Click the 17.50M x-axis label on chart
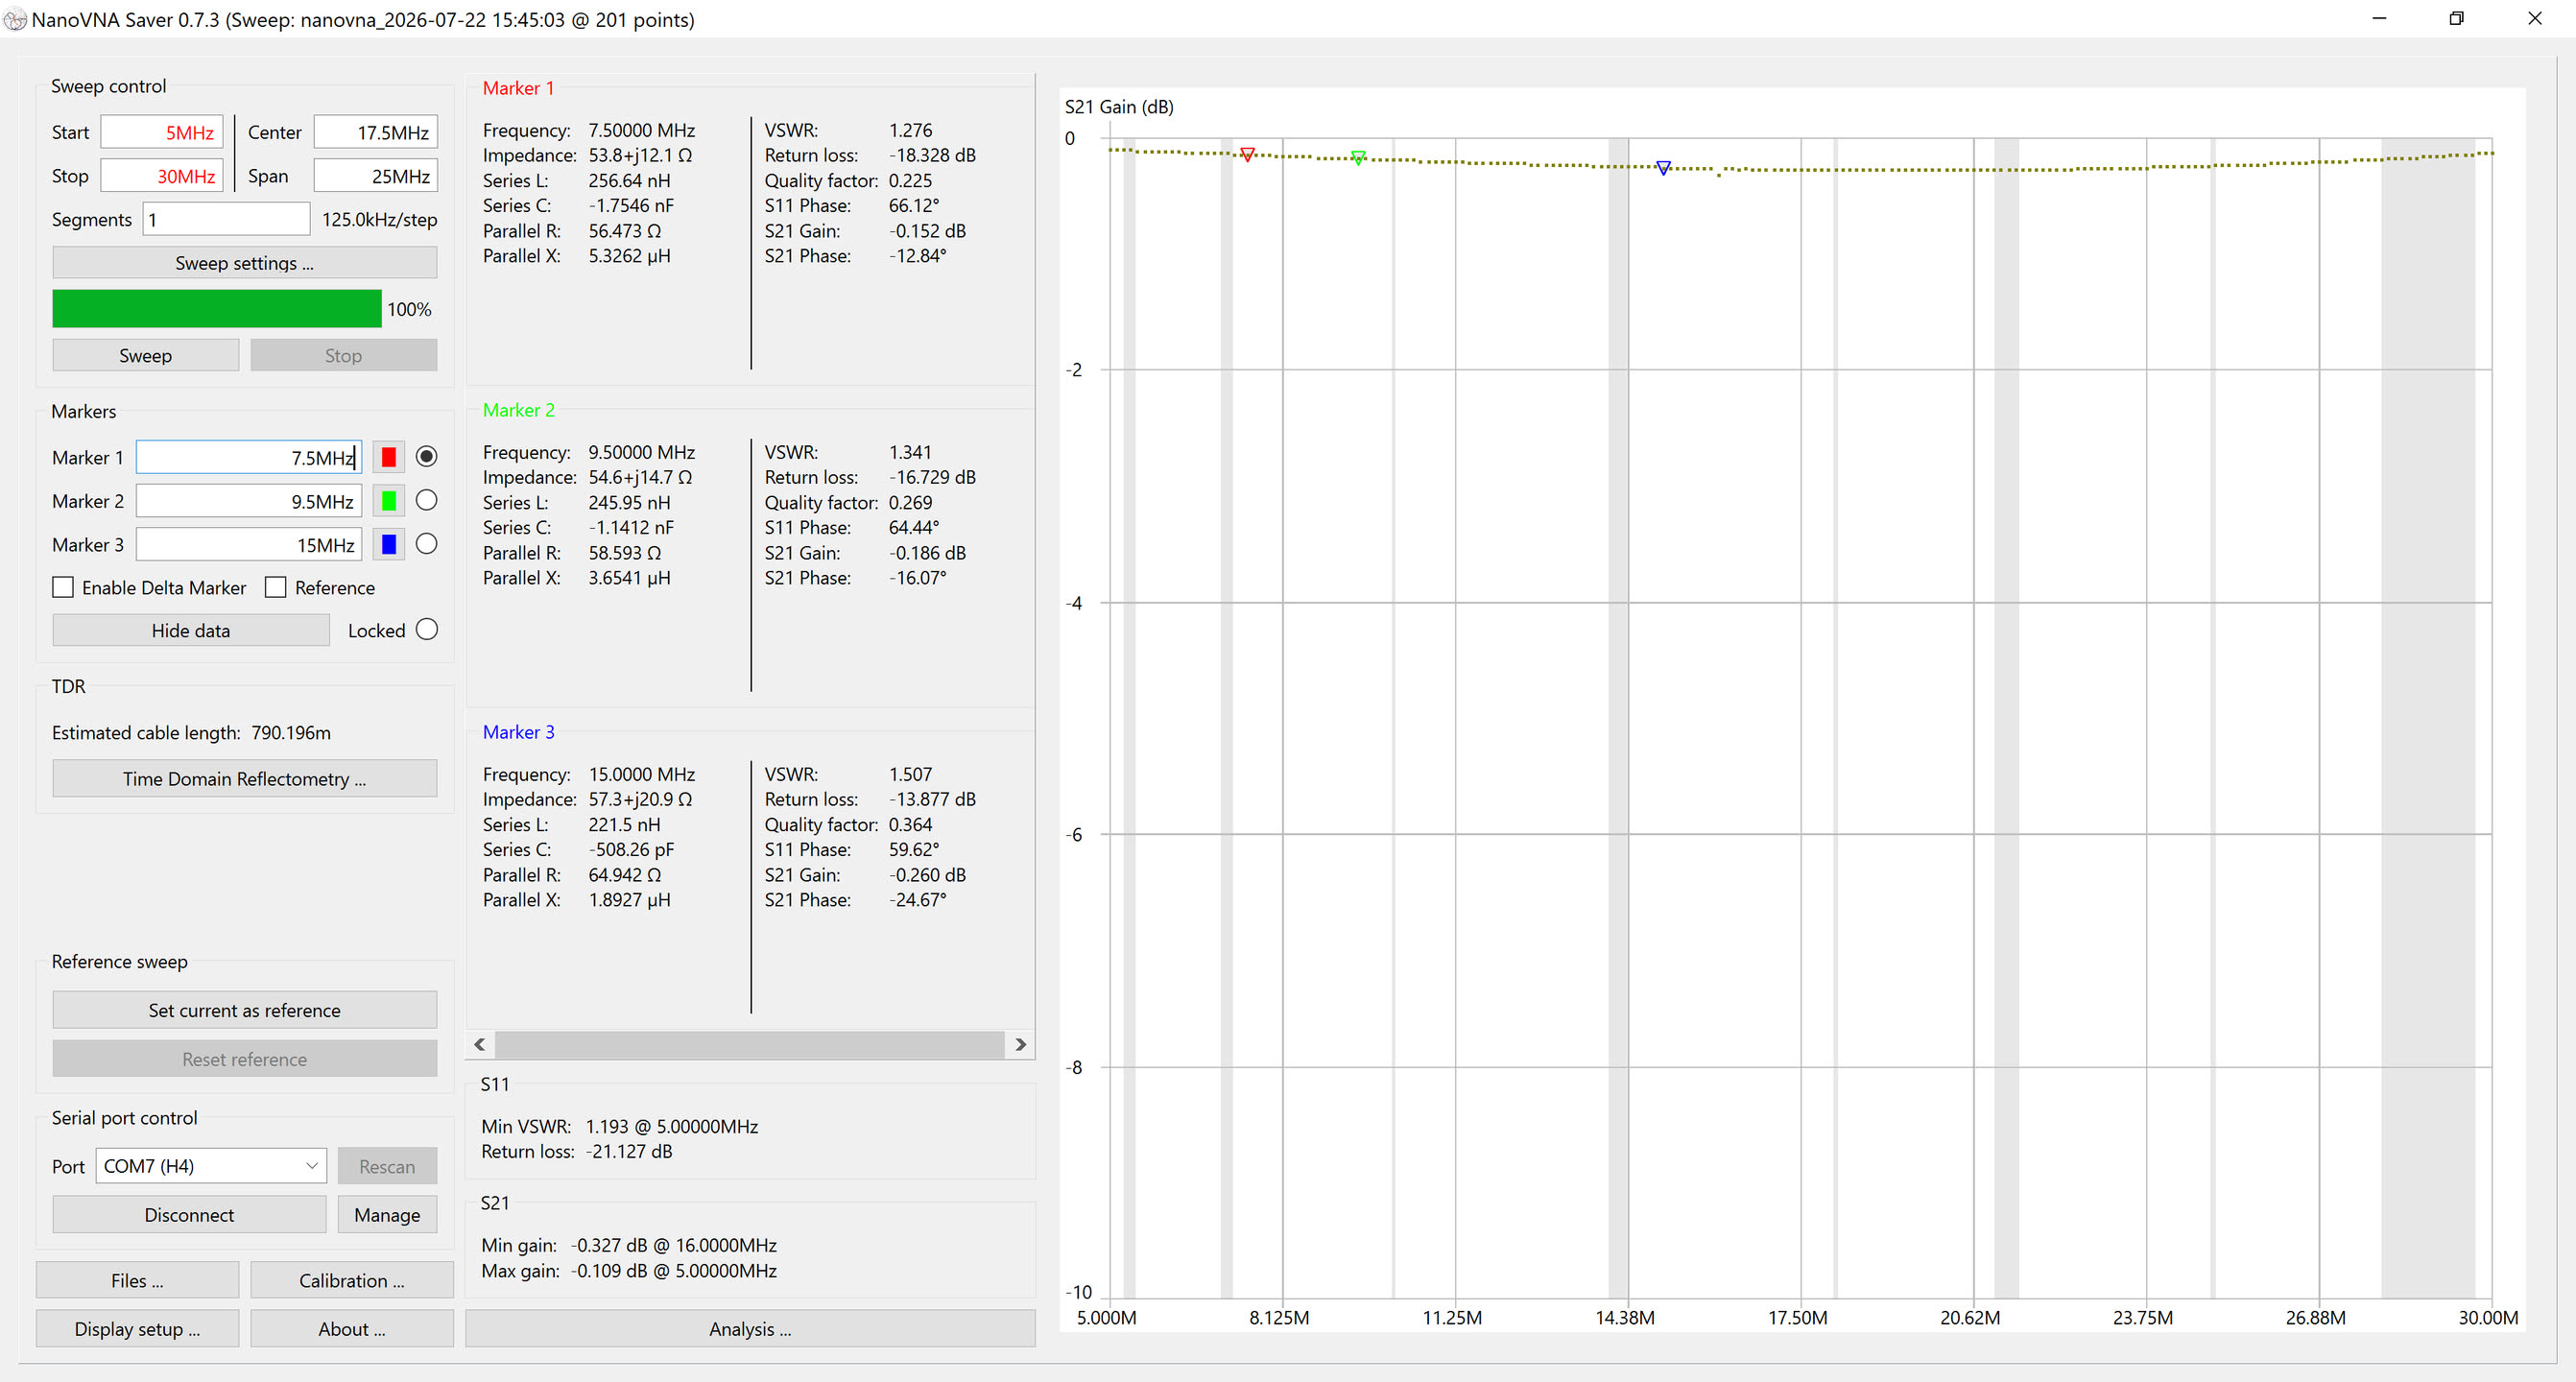Screen dimensions: 2576x1382 click(1797, 1318)
